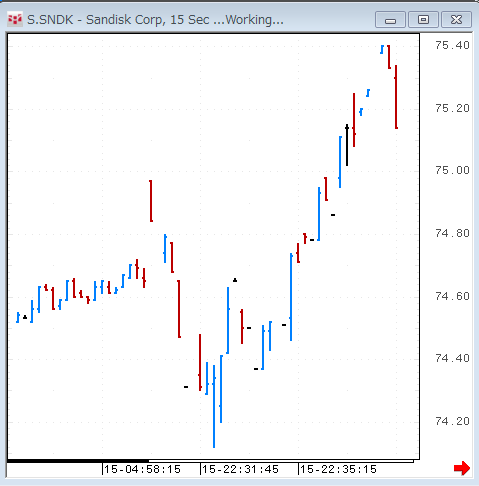Click the 74.40 price label
The width and height of the screenshot is (479, 486).
(452, 358)
